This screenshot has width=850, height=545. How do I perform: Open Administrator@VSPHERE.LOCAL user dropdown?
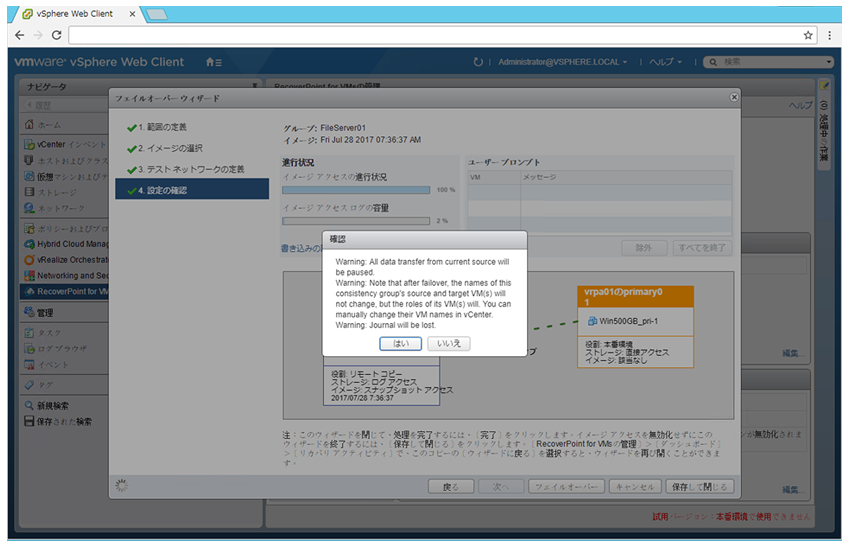tap(563, 62)
